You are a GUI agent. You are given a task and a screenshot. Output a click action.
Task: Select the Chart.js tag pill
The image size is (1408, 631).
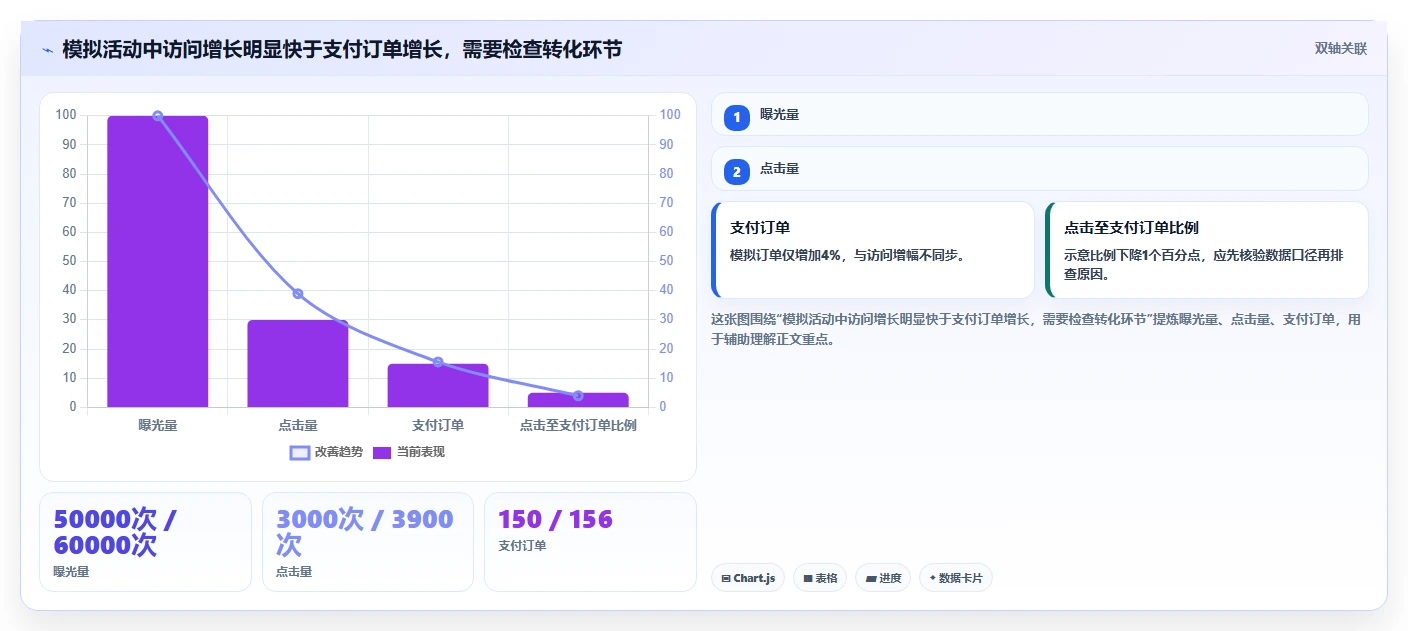coord(748,578)
